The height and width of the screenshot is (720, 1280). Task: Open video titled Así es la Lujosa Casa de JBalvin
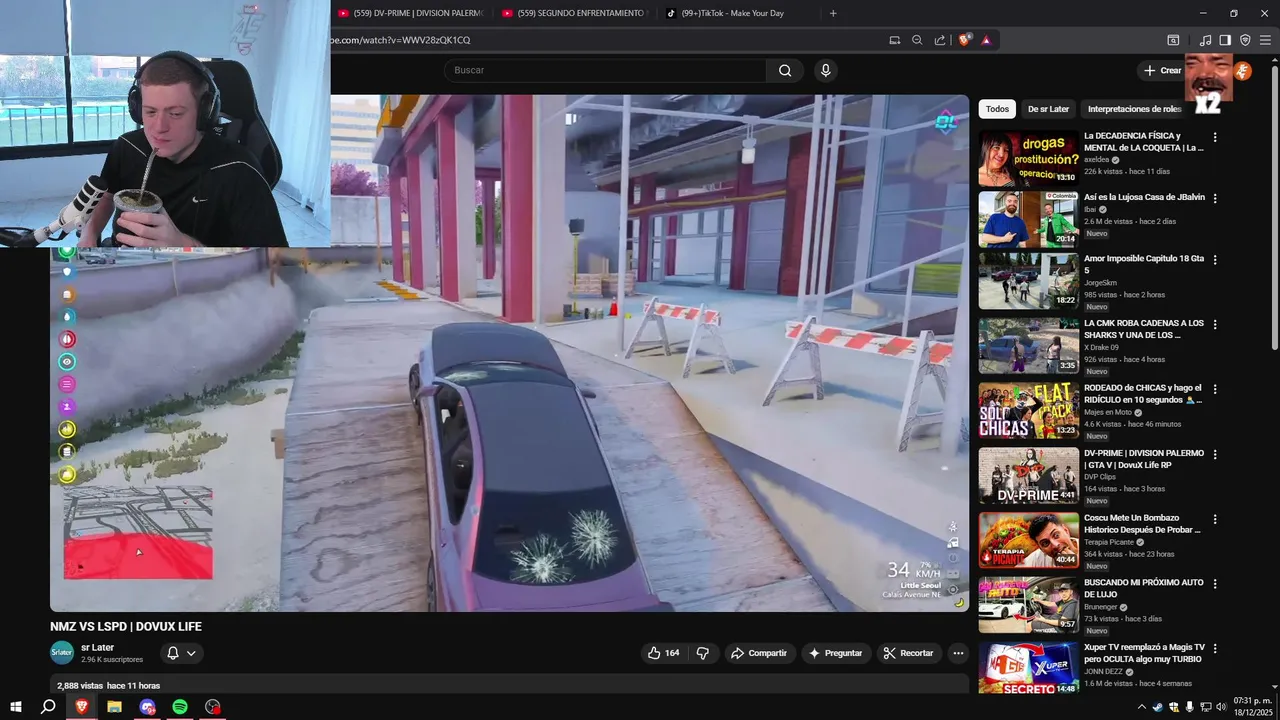coord(1144,197)
